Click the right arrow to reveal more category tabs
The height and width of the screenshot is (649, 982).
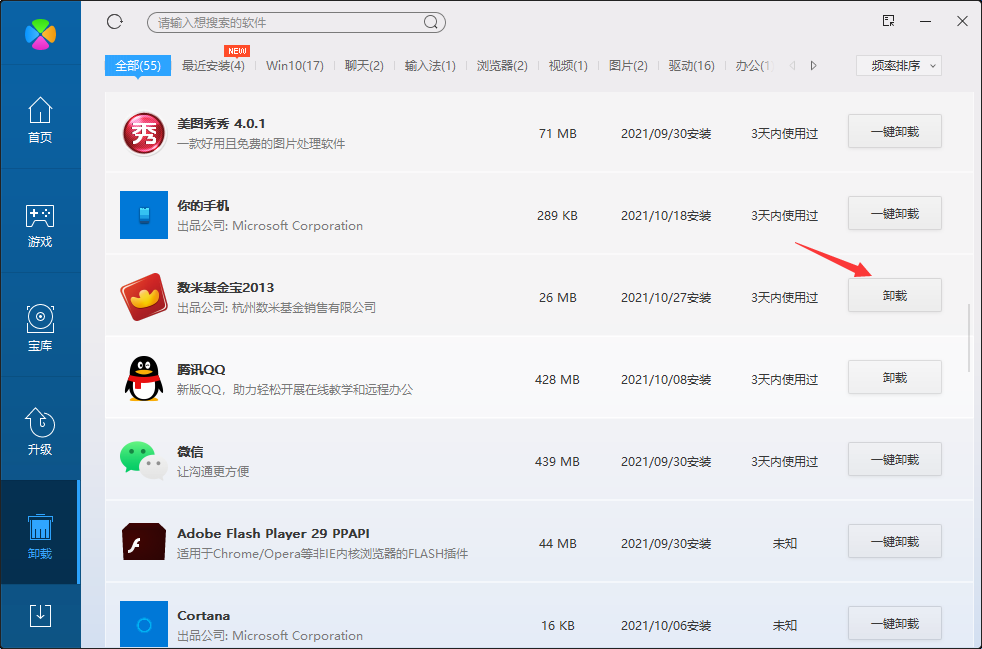click(812, 64)
